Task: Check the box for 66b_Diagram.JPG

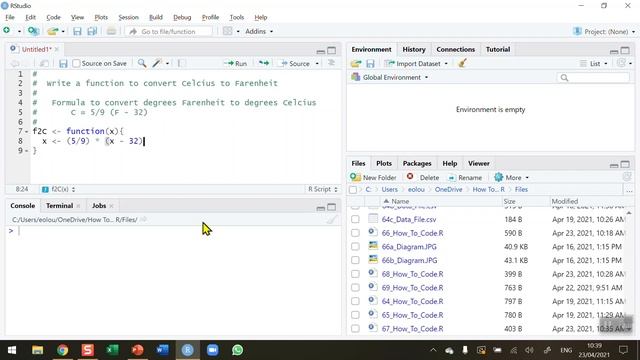Action: click(356, 260)
